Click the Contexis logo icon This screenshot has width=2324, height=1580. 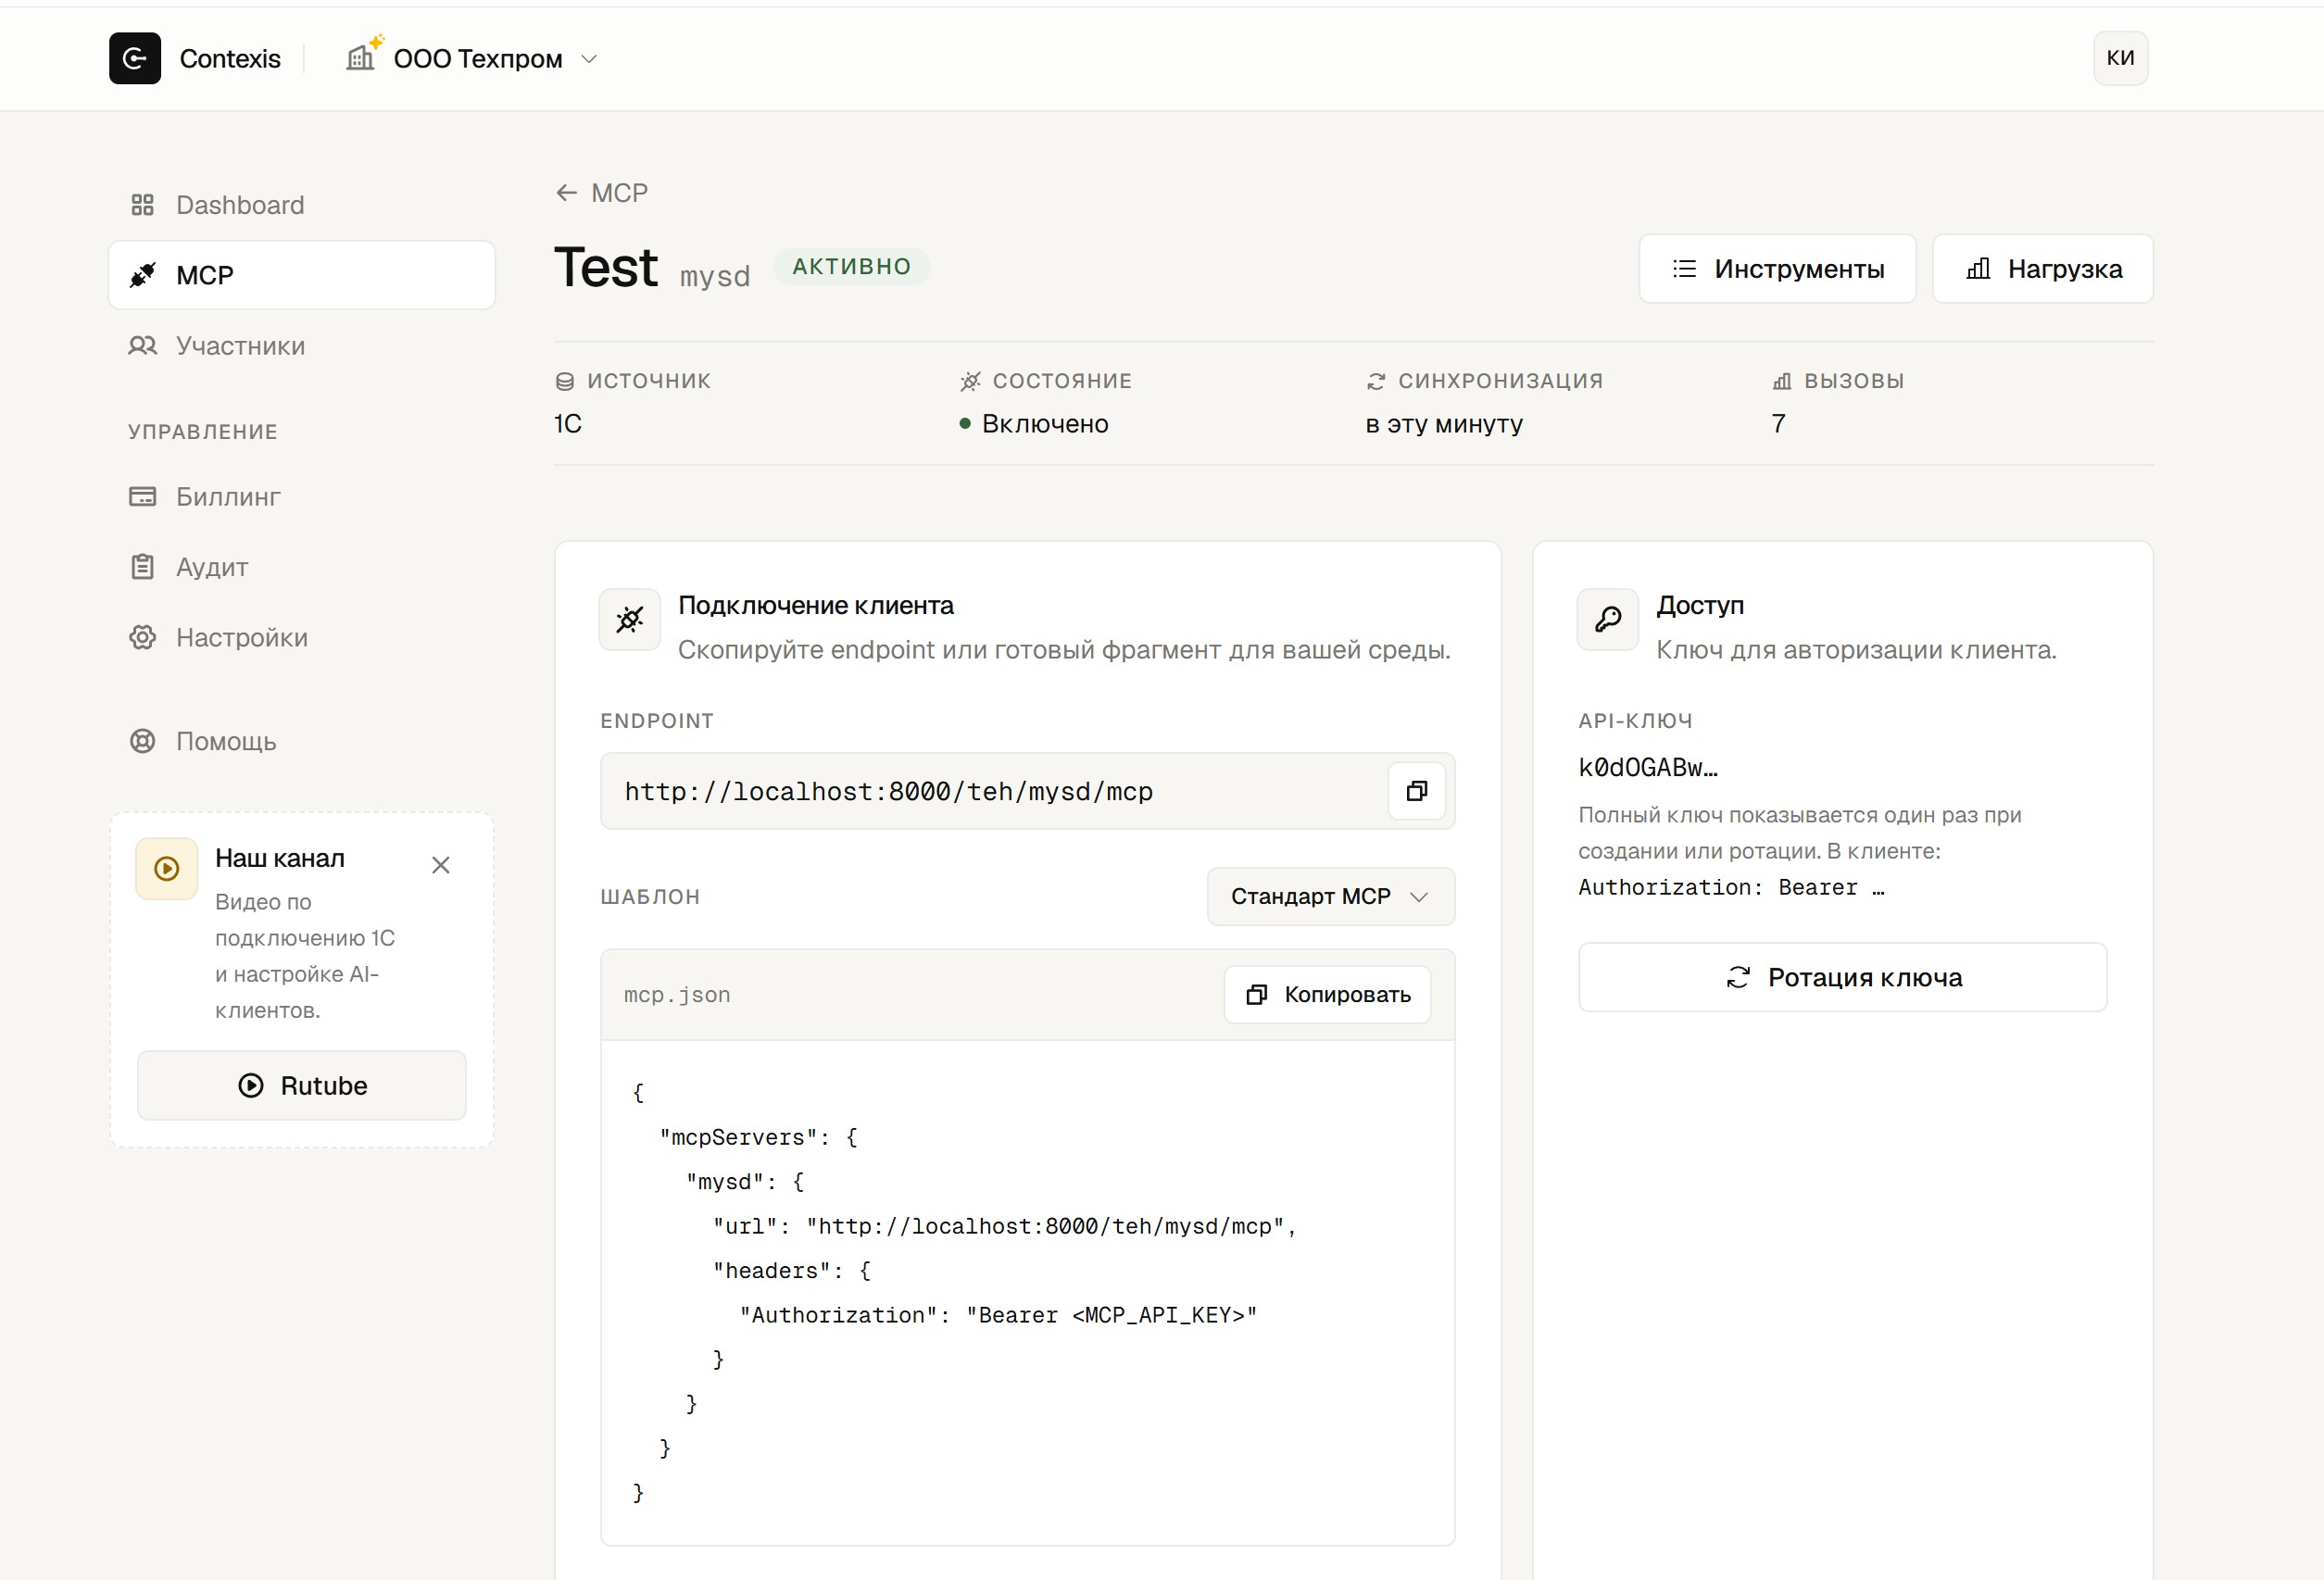(x=135, y=58)
